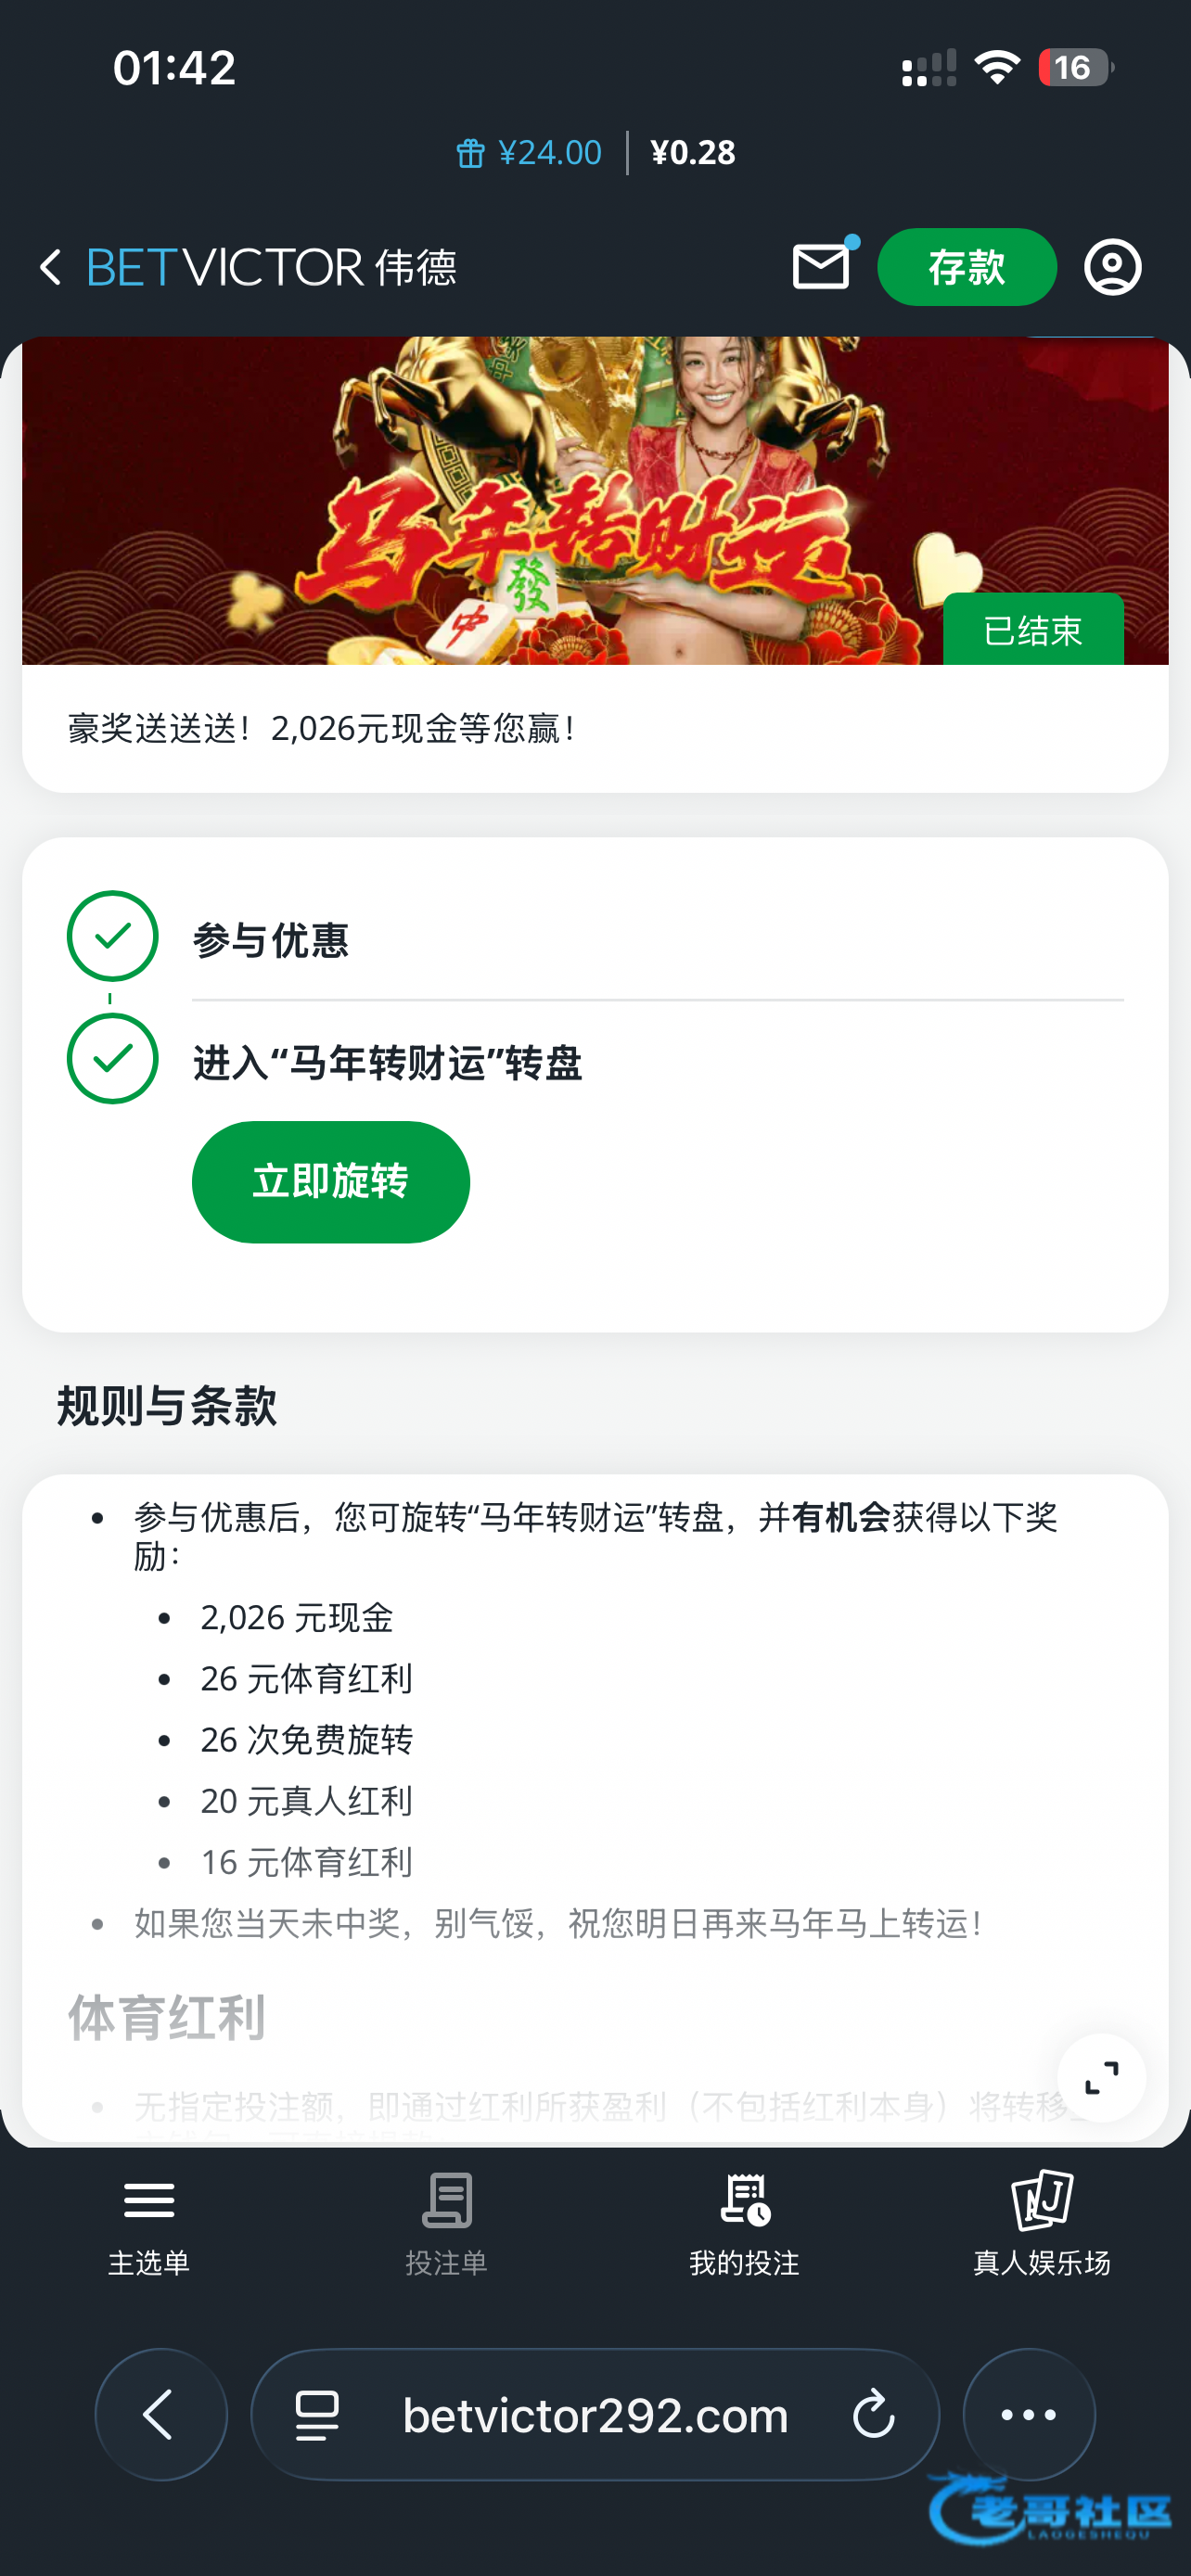Tap the back chevron beside BetVictor logo
Screen dimensions: 1191x2576
50,268
